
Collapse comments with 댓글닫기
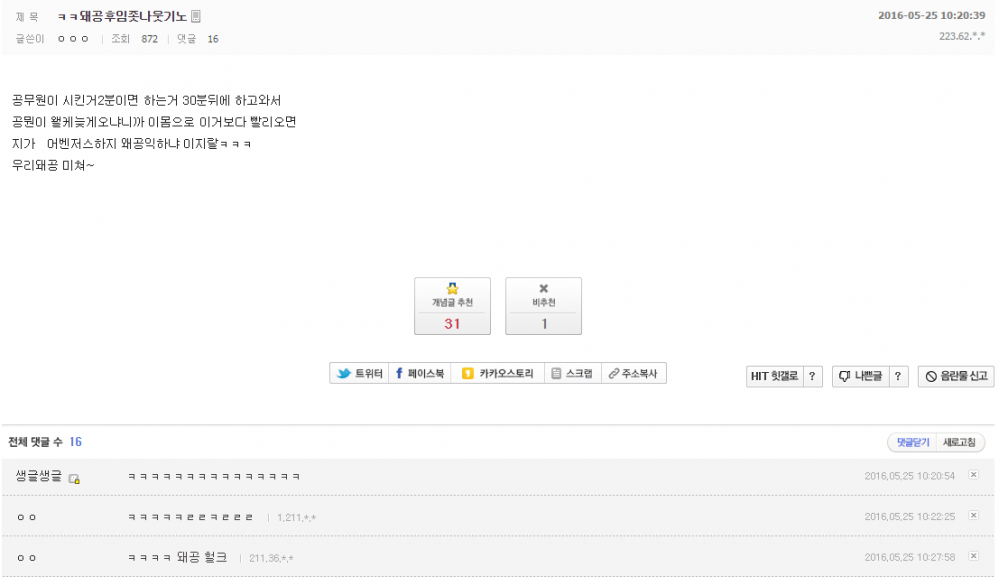click(x=912, y=442)
